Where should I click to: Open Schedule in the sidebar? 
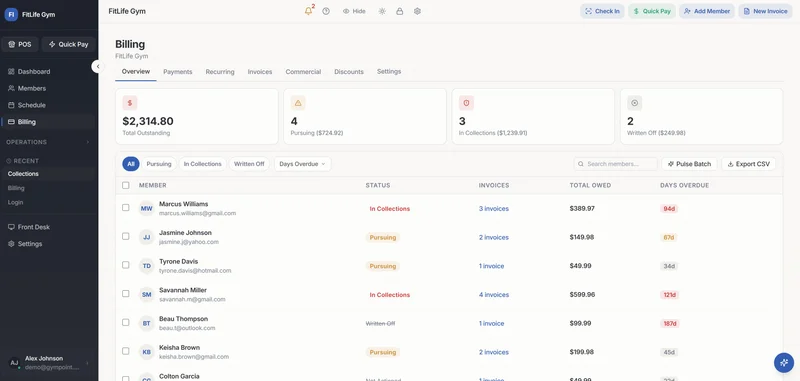point(49,105)
